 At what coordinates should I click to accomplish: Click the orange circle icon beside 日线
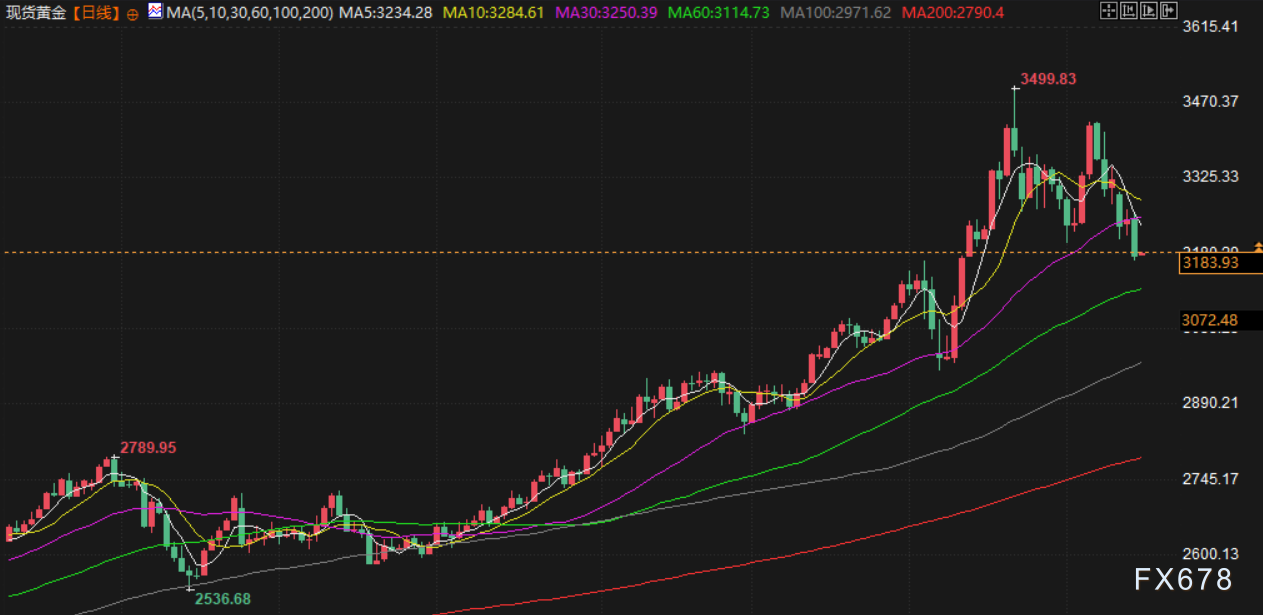click(133, 14)
